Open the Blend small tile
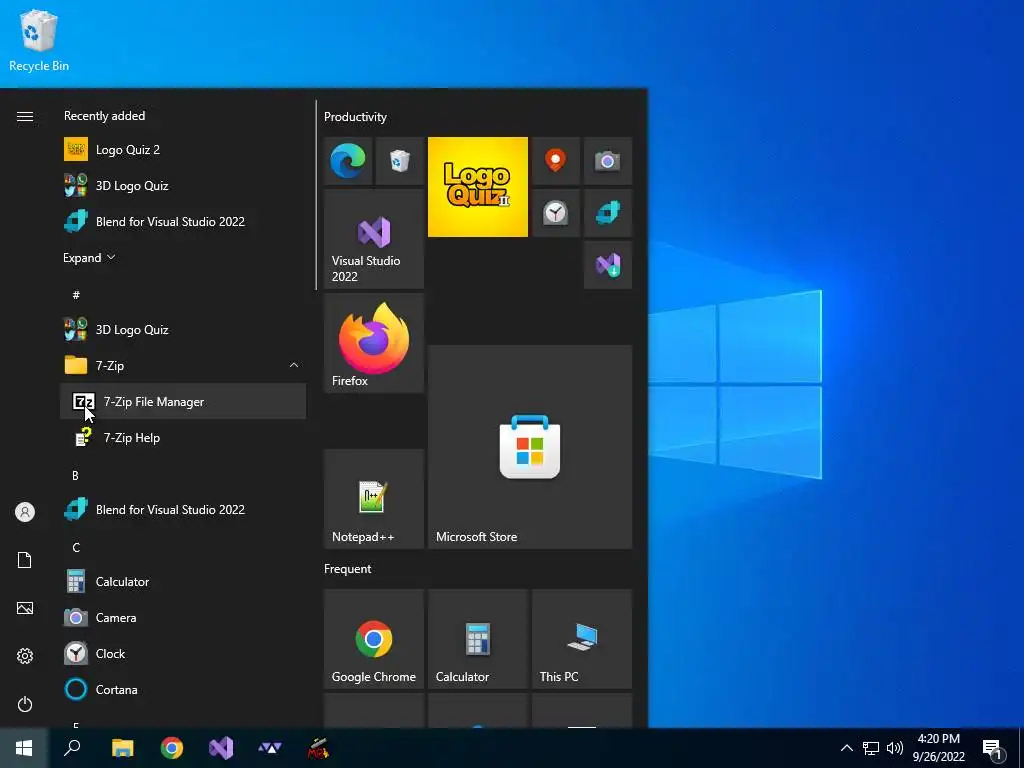The height and width of the screenshot is (768, 1024). click(608, 213)
